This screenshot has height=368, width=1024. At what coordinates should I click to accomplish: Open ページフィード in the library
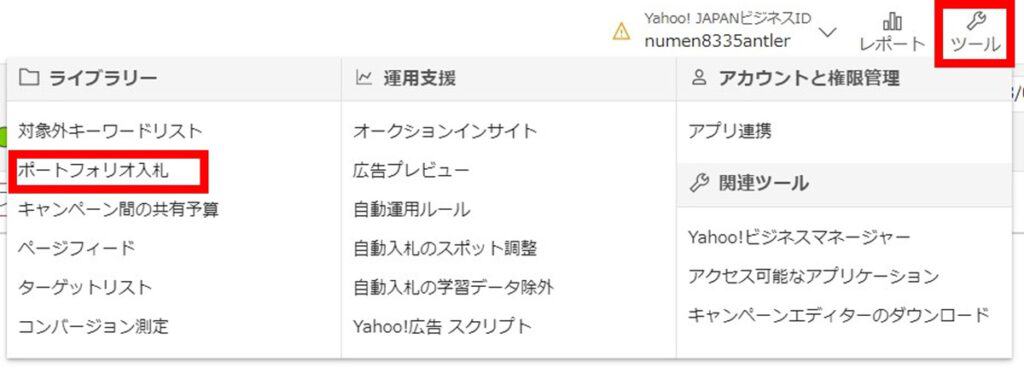[76, 248]
